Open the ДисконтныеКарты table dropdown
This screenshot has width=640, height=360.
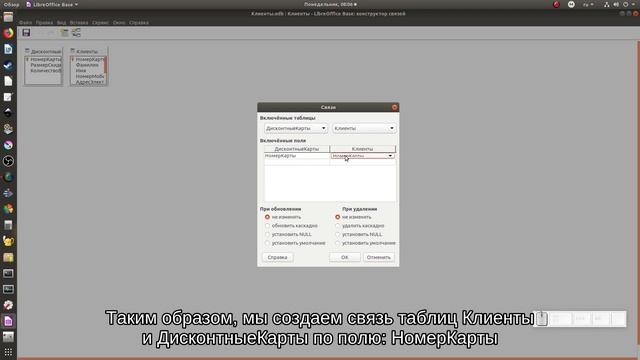click(296, 128)
